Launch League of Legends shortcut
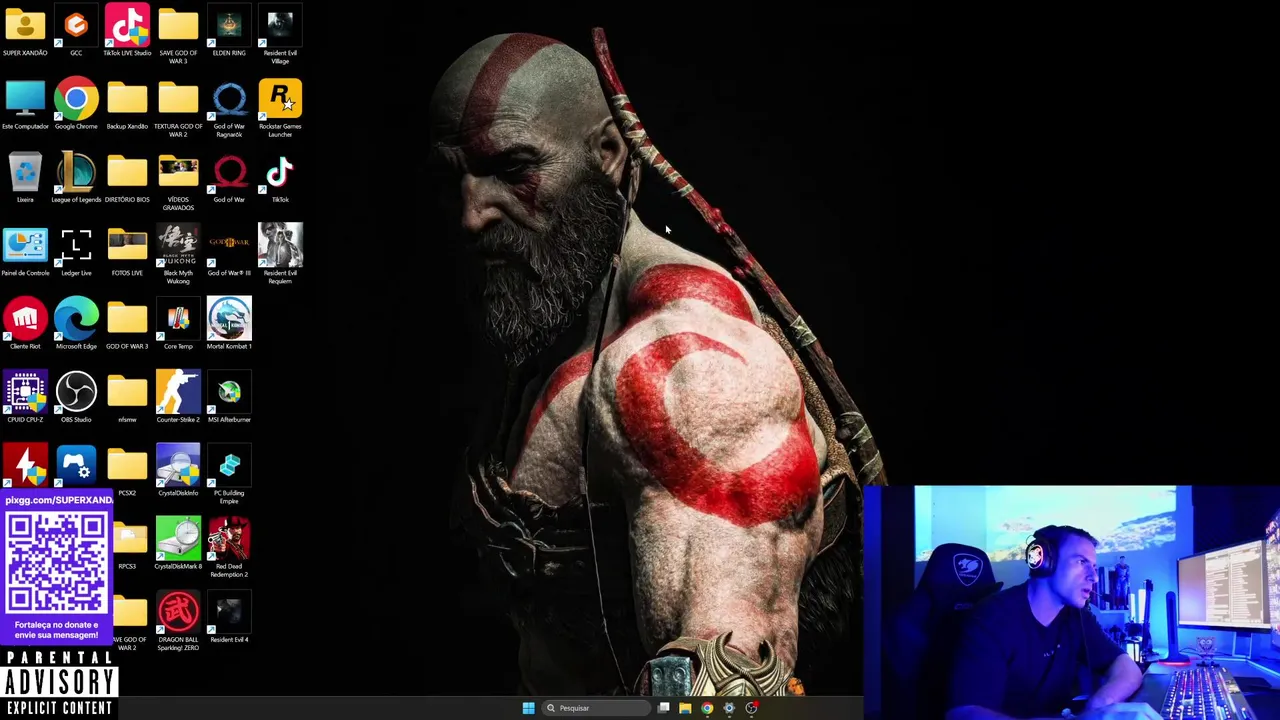Image resolution: width=1280 pixels, height=720 pixels. point(76,178)
